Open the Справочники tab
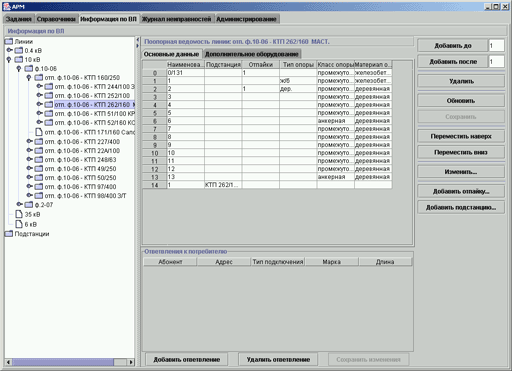 pos(56,19)
